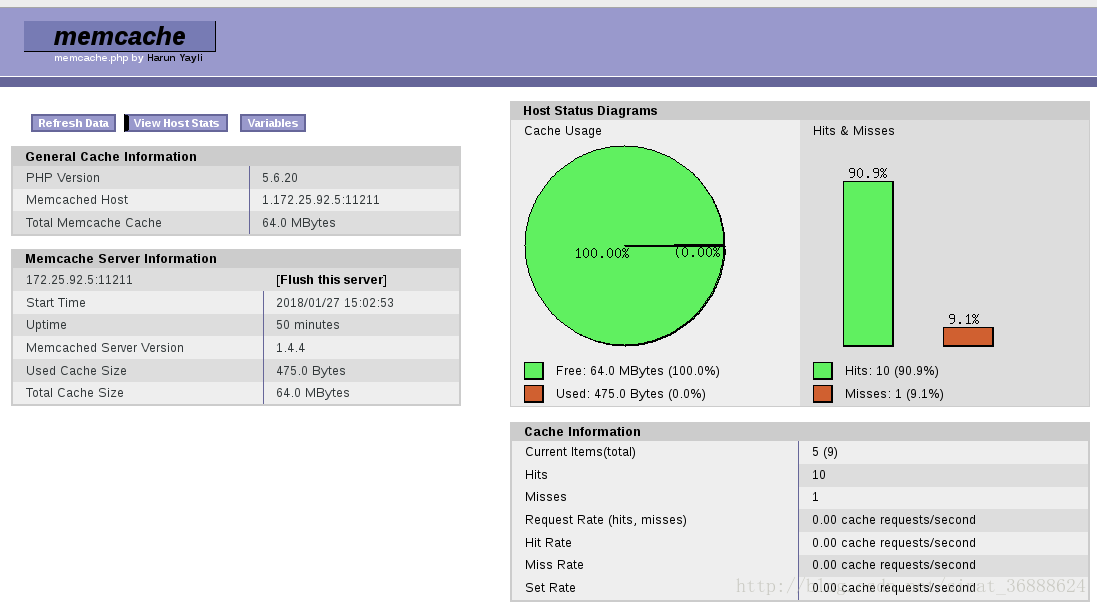Click Used Cache Size value 475.0 Bytes
Image resolution: width=1097 pixels, height=606 pixels.
[x=311, y=371]
